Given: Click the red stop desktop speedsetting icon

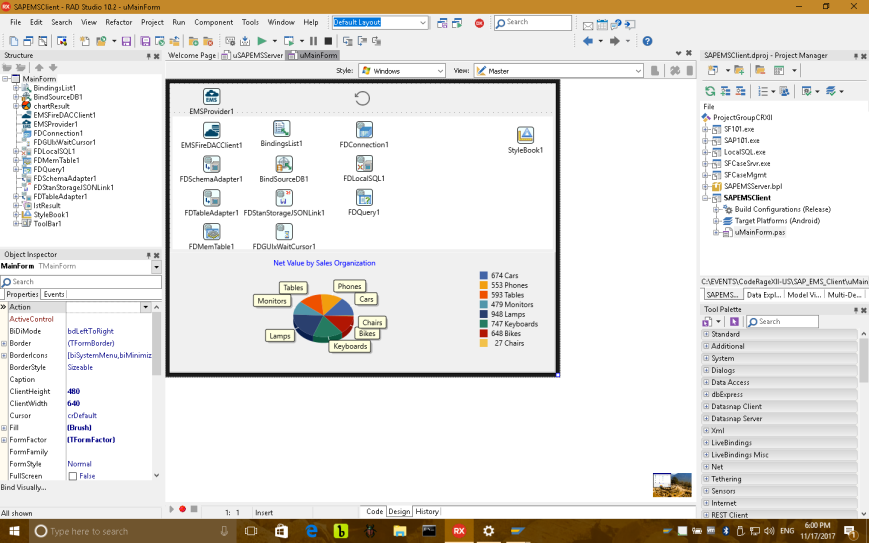Looking at the screenshot, I should [479, 23].
